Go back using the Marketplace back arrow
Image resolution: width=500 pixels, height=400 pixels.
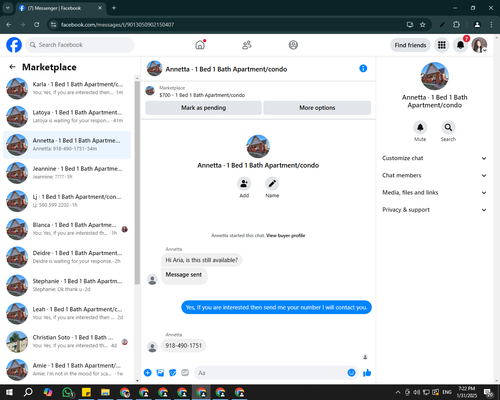tap(12, 67)
